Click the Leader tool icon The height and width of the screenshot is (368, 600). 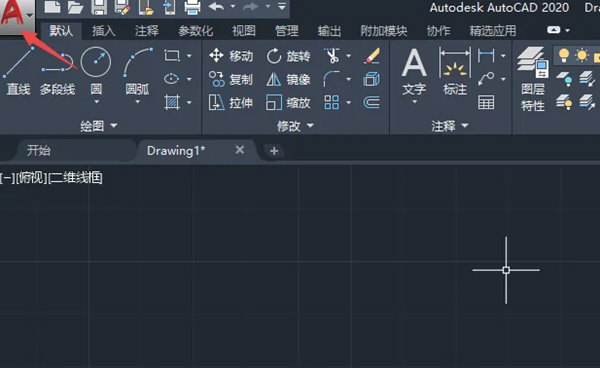[486, 79]
